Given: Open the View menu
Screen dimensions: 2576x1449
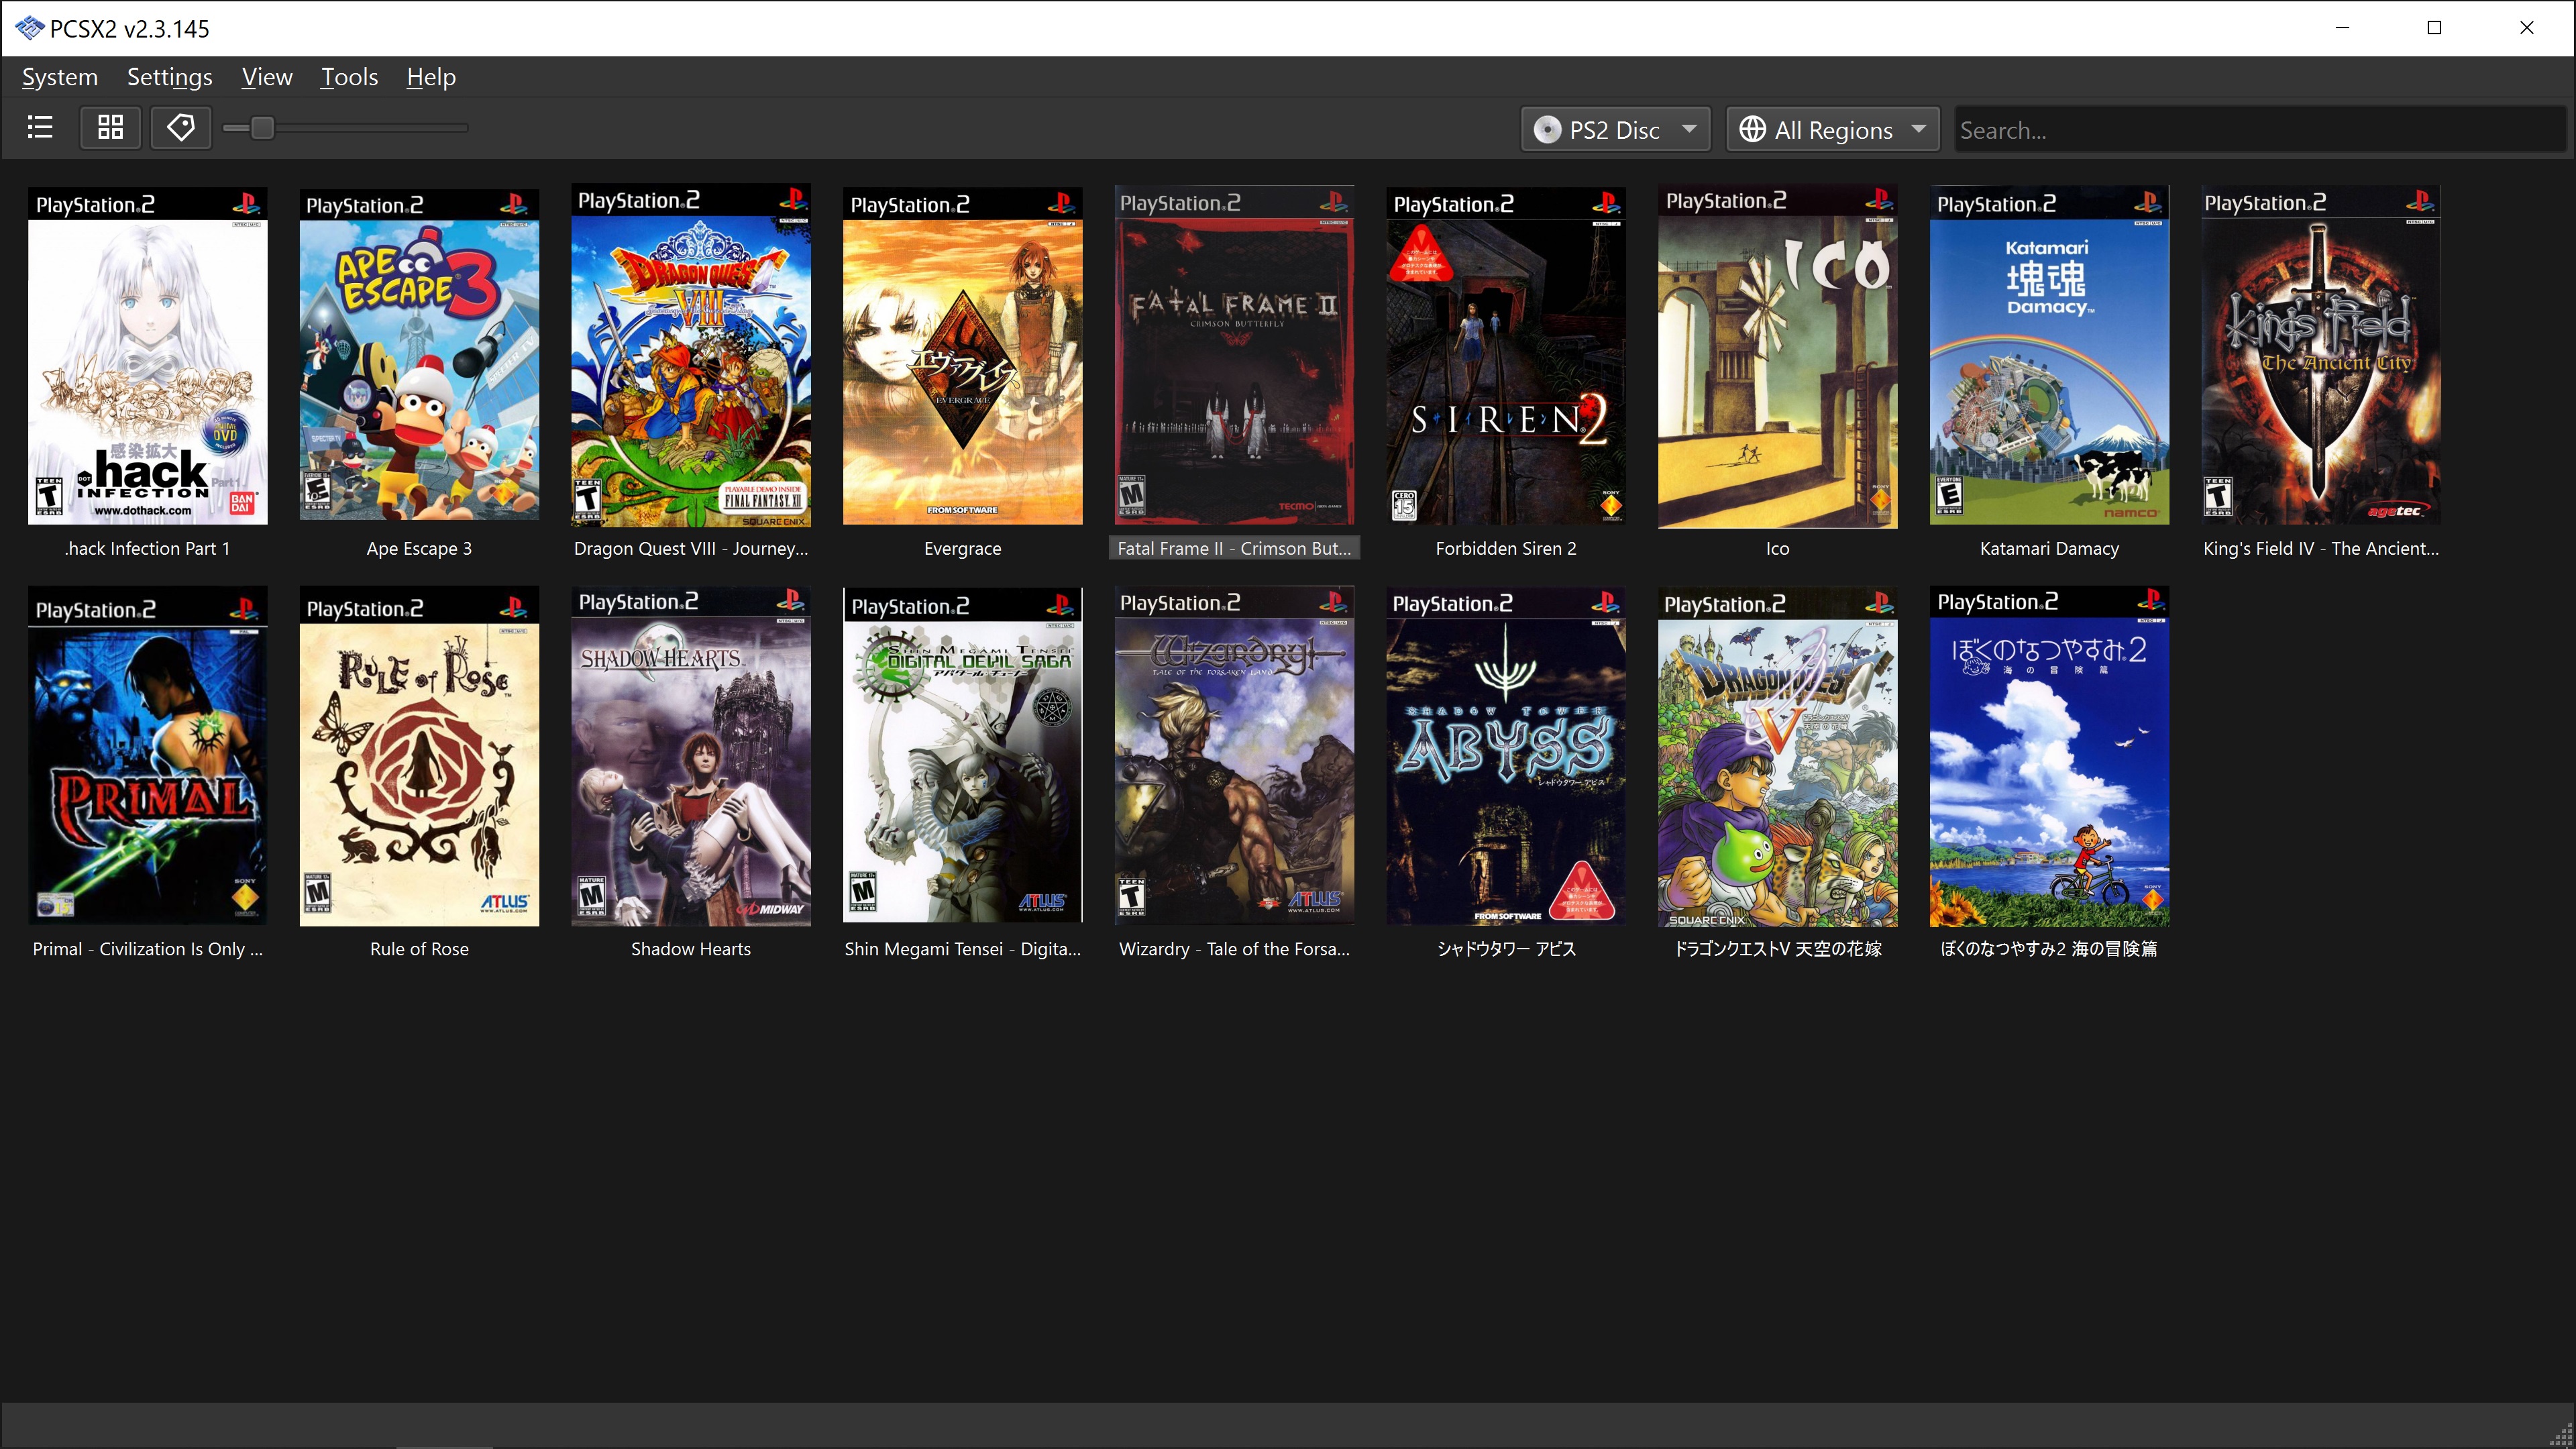Looking at the screenshot, I should (x=267, y=77).
